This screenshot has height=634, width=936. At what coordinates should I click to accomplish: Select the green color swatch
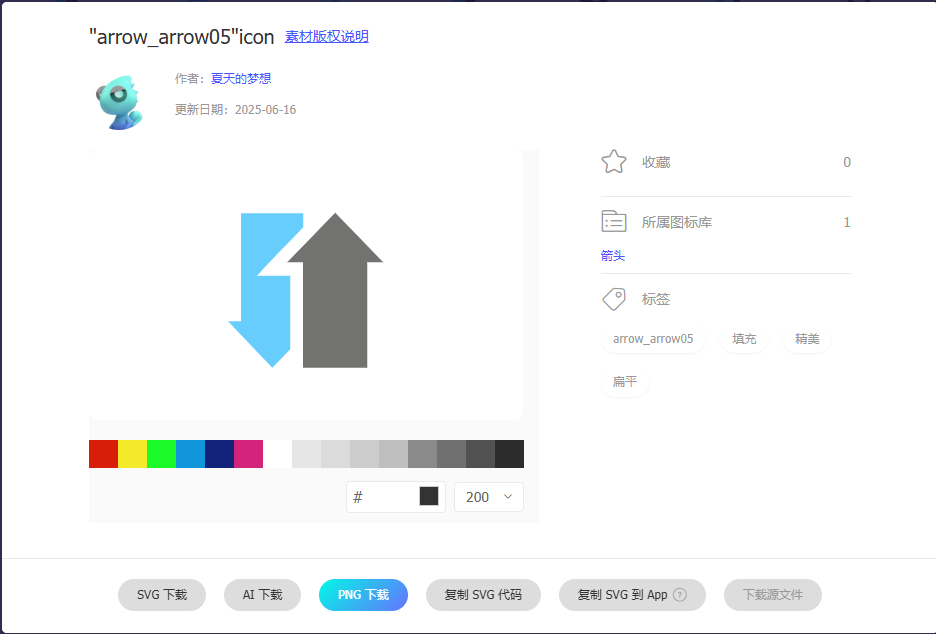click(160, 453)
